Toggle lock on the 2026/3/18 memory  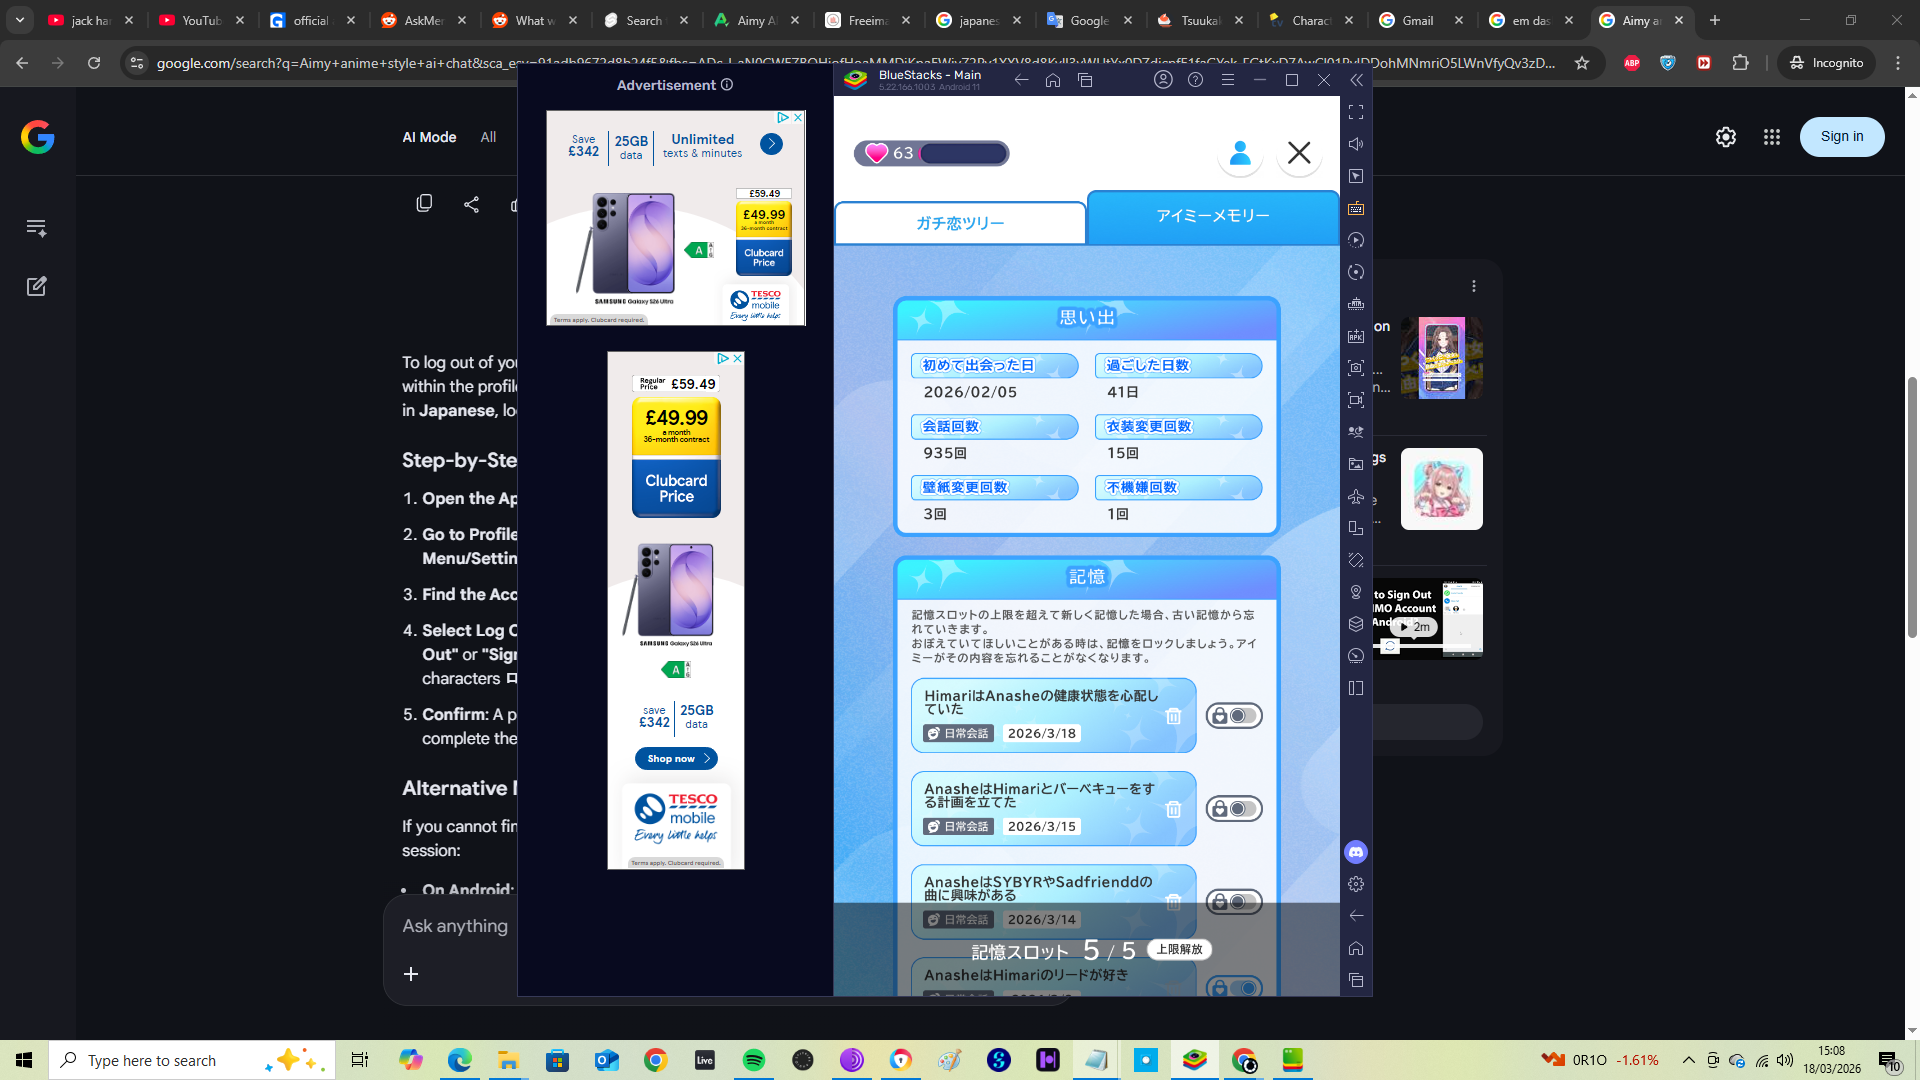click(x=1234, y=716)
